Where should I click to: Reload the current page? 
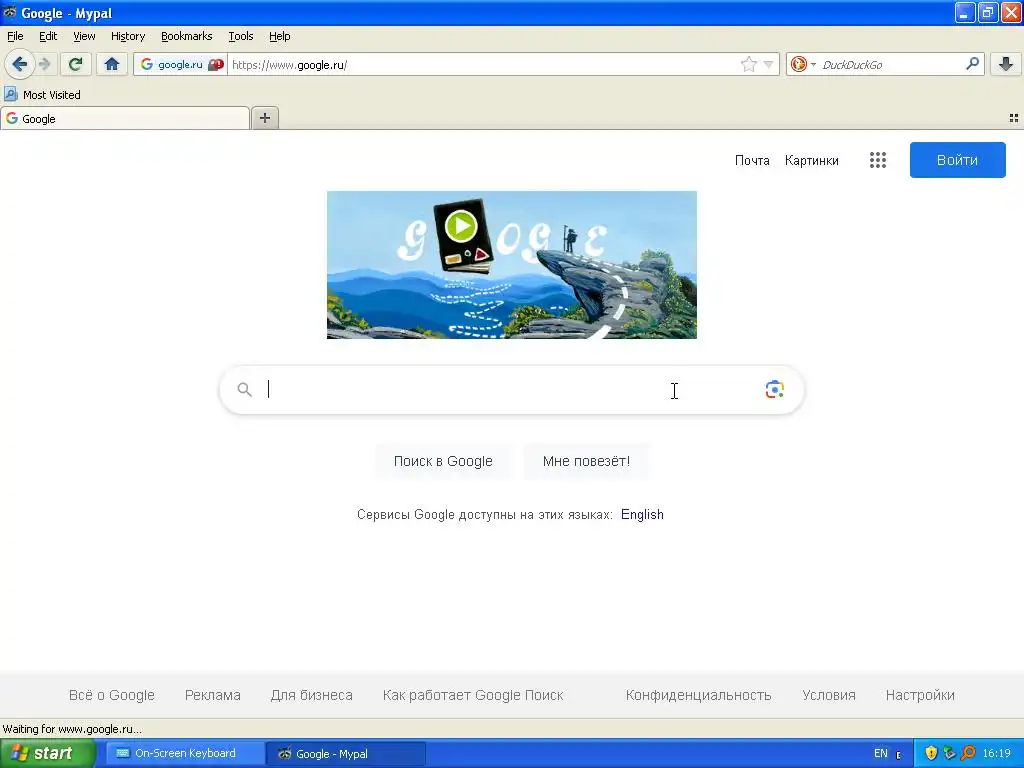76,64
